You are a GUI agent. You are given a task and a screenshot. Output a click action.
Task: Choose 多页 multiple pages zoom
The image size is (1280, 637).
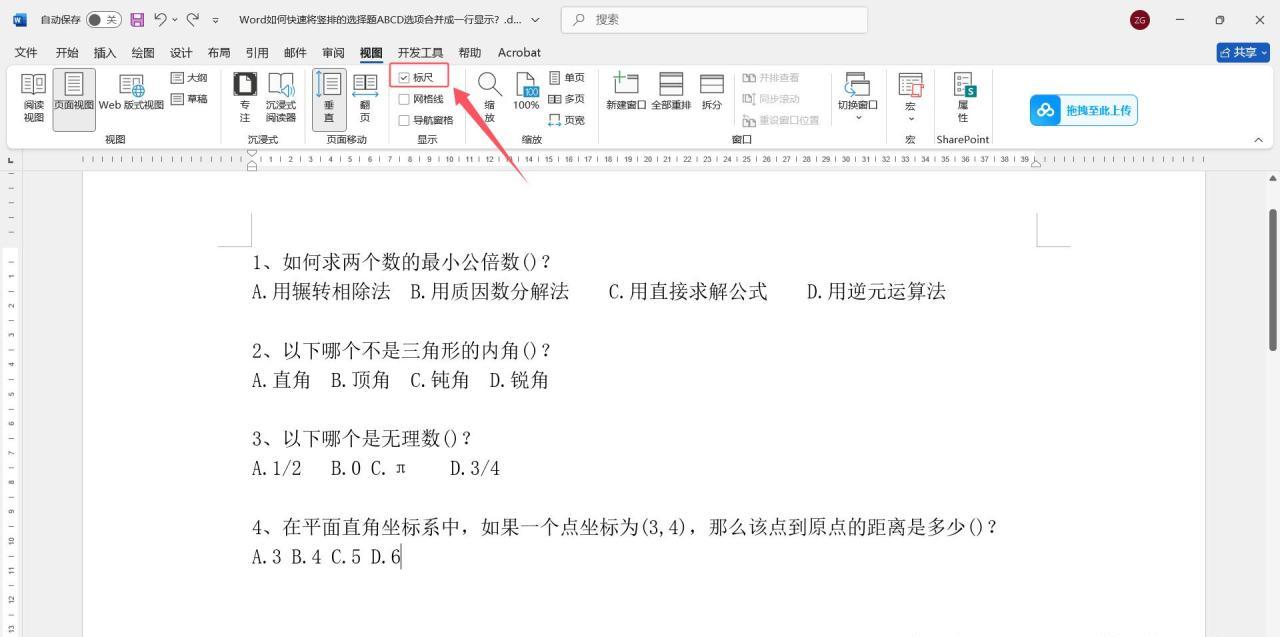(x=567, y=99)
